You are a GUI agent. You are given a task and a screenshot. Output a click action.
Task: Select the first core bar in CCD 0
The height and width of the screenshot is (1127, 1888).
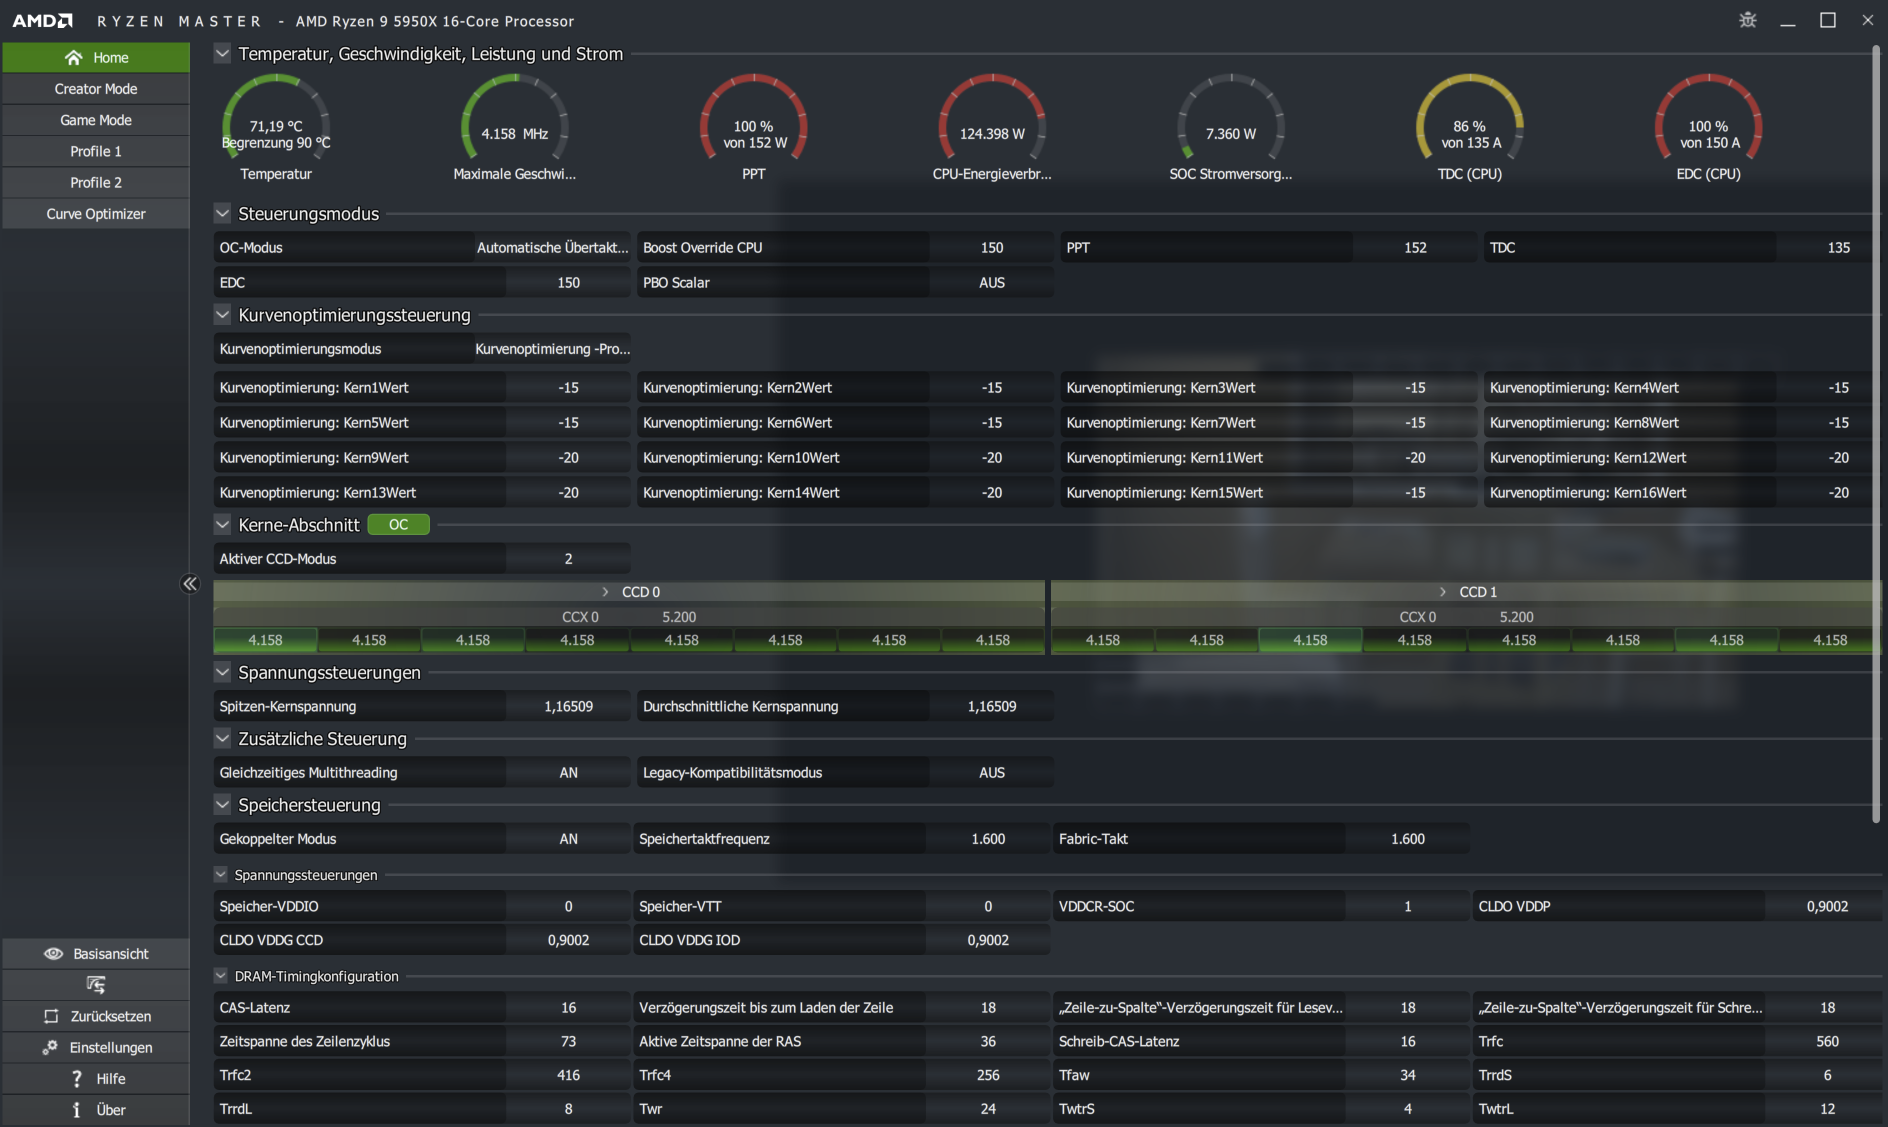[x=265, y=640]
